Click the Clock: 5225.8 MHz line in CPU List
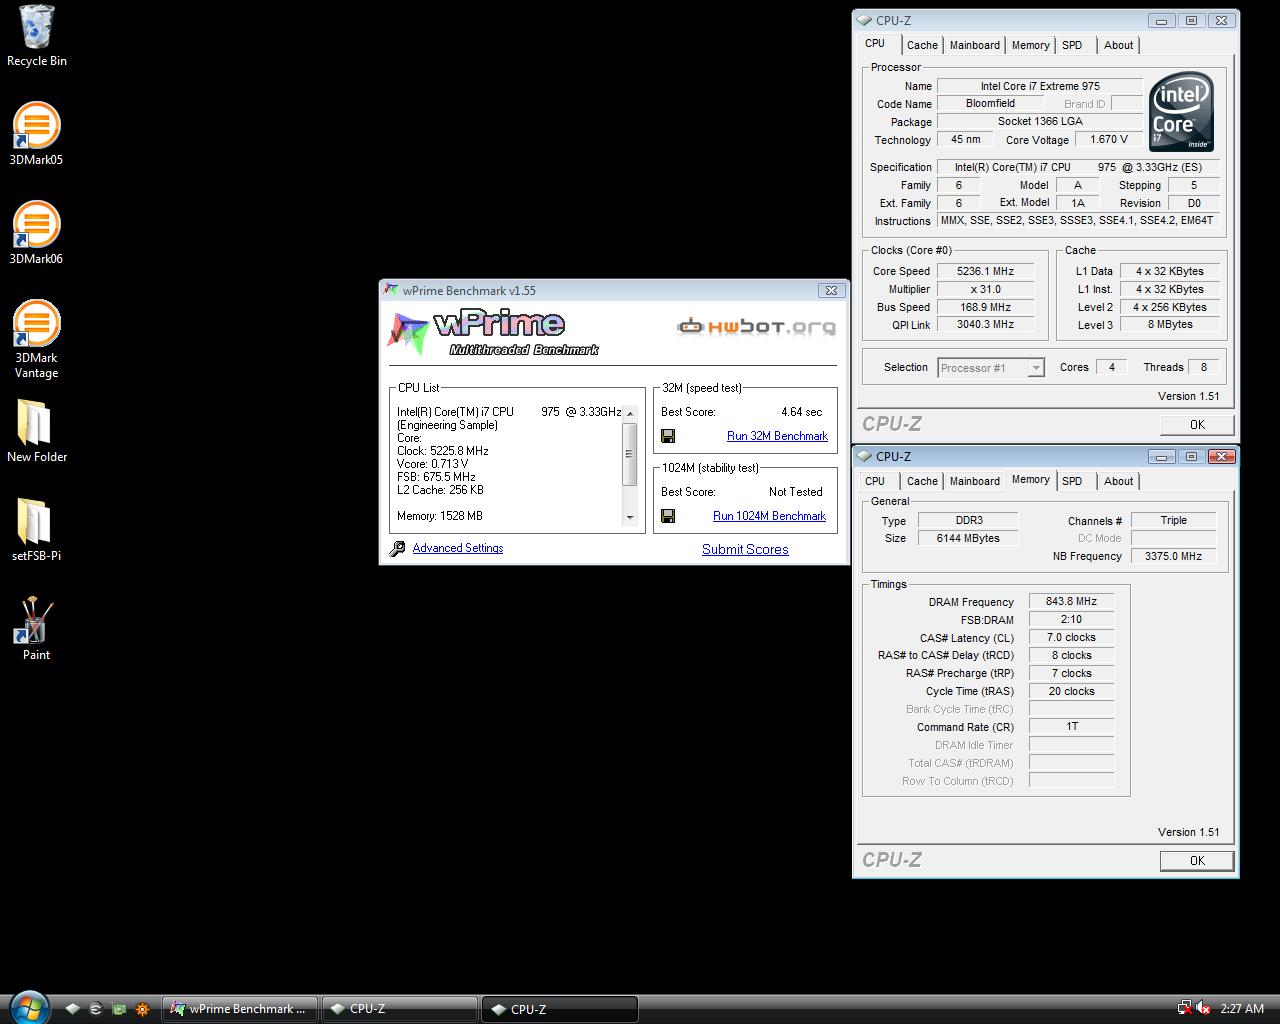Viewport: 1280px width, 1024px height. point(443,451)
